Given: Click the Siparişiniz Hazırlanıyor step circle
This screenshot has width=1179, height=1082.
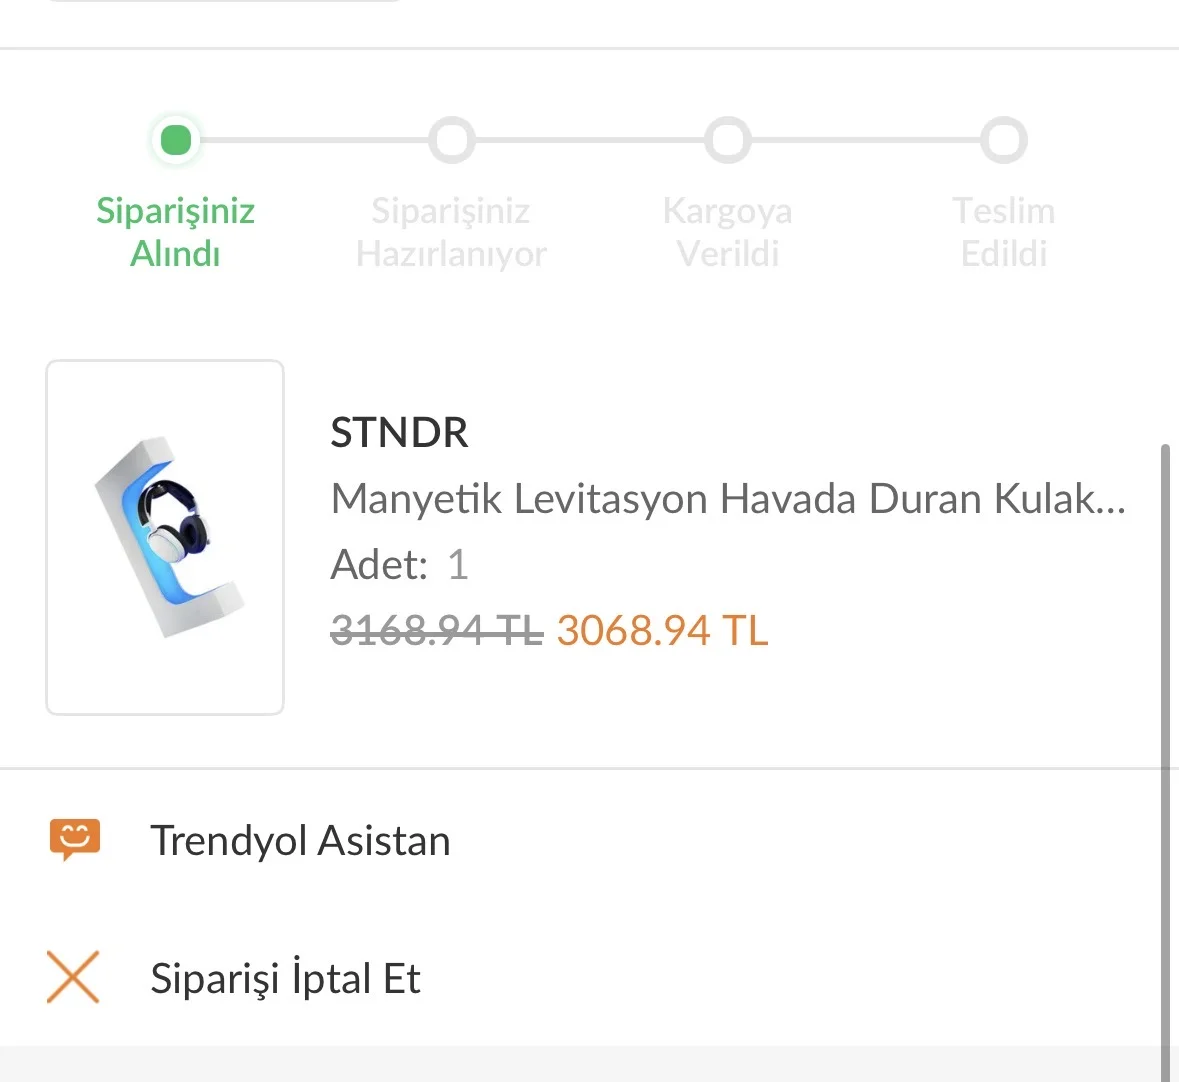Looking at the screenshot, I should (451, 140).
